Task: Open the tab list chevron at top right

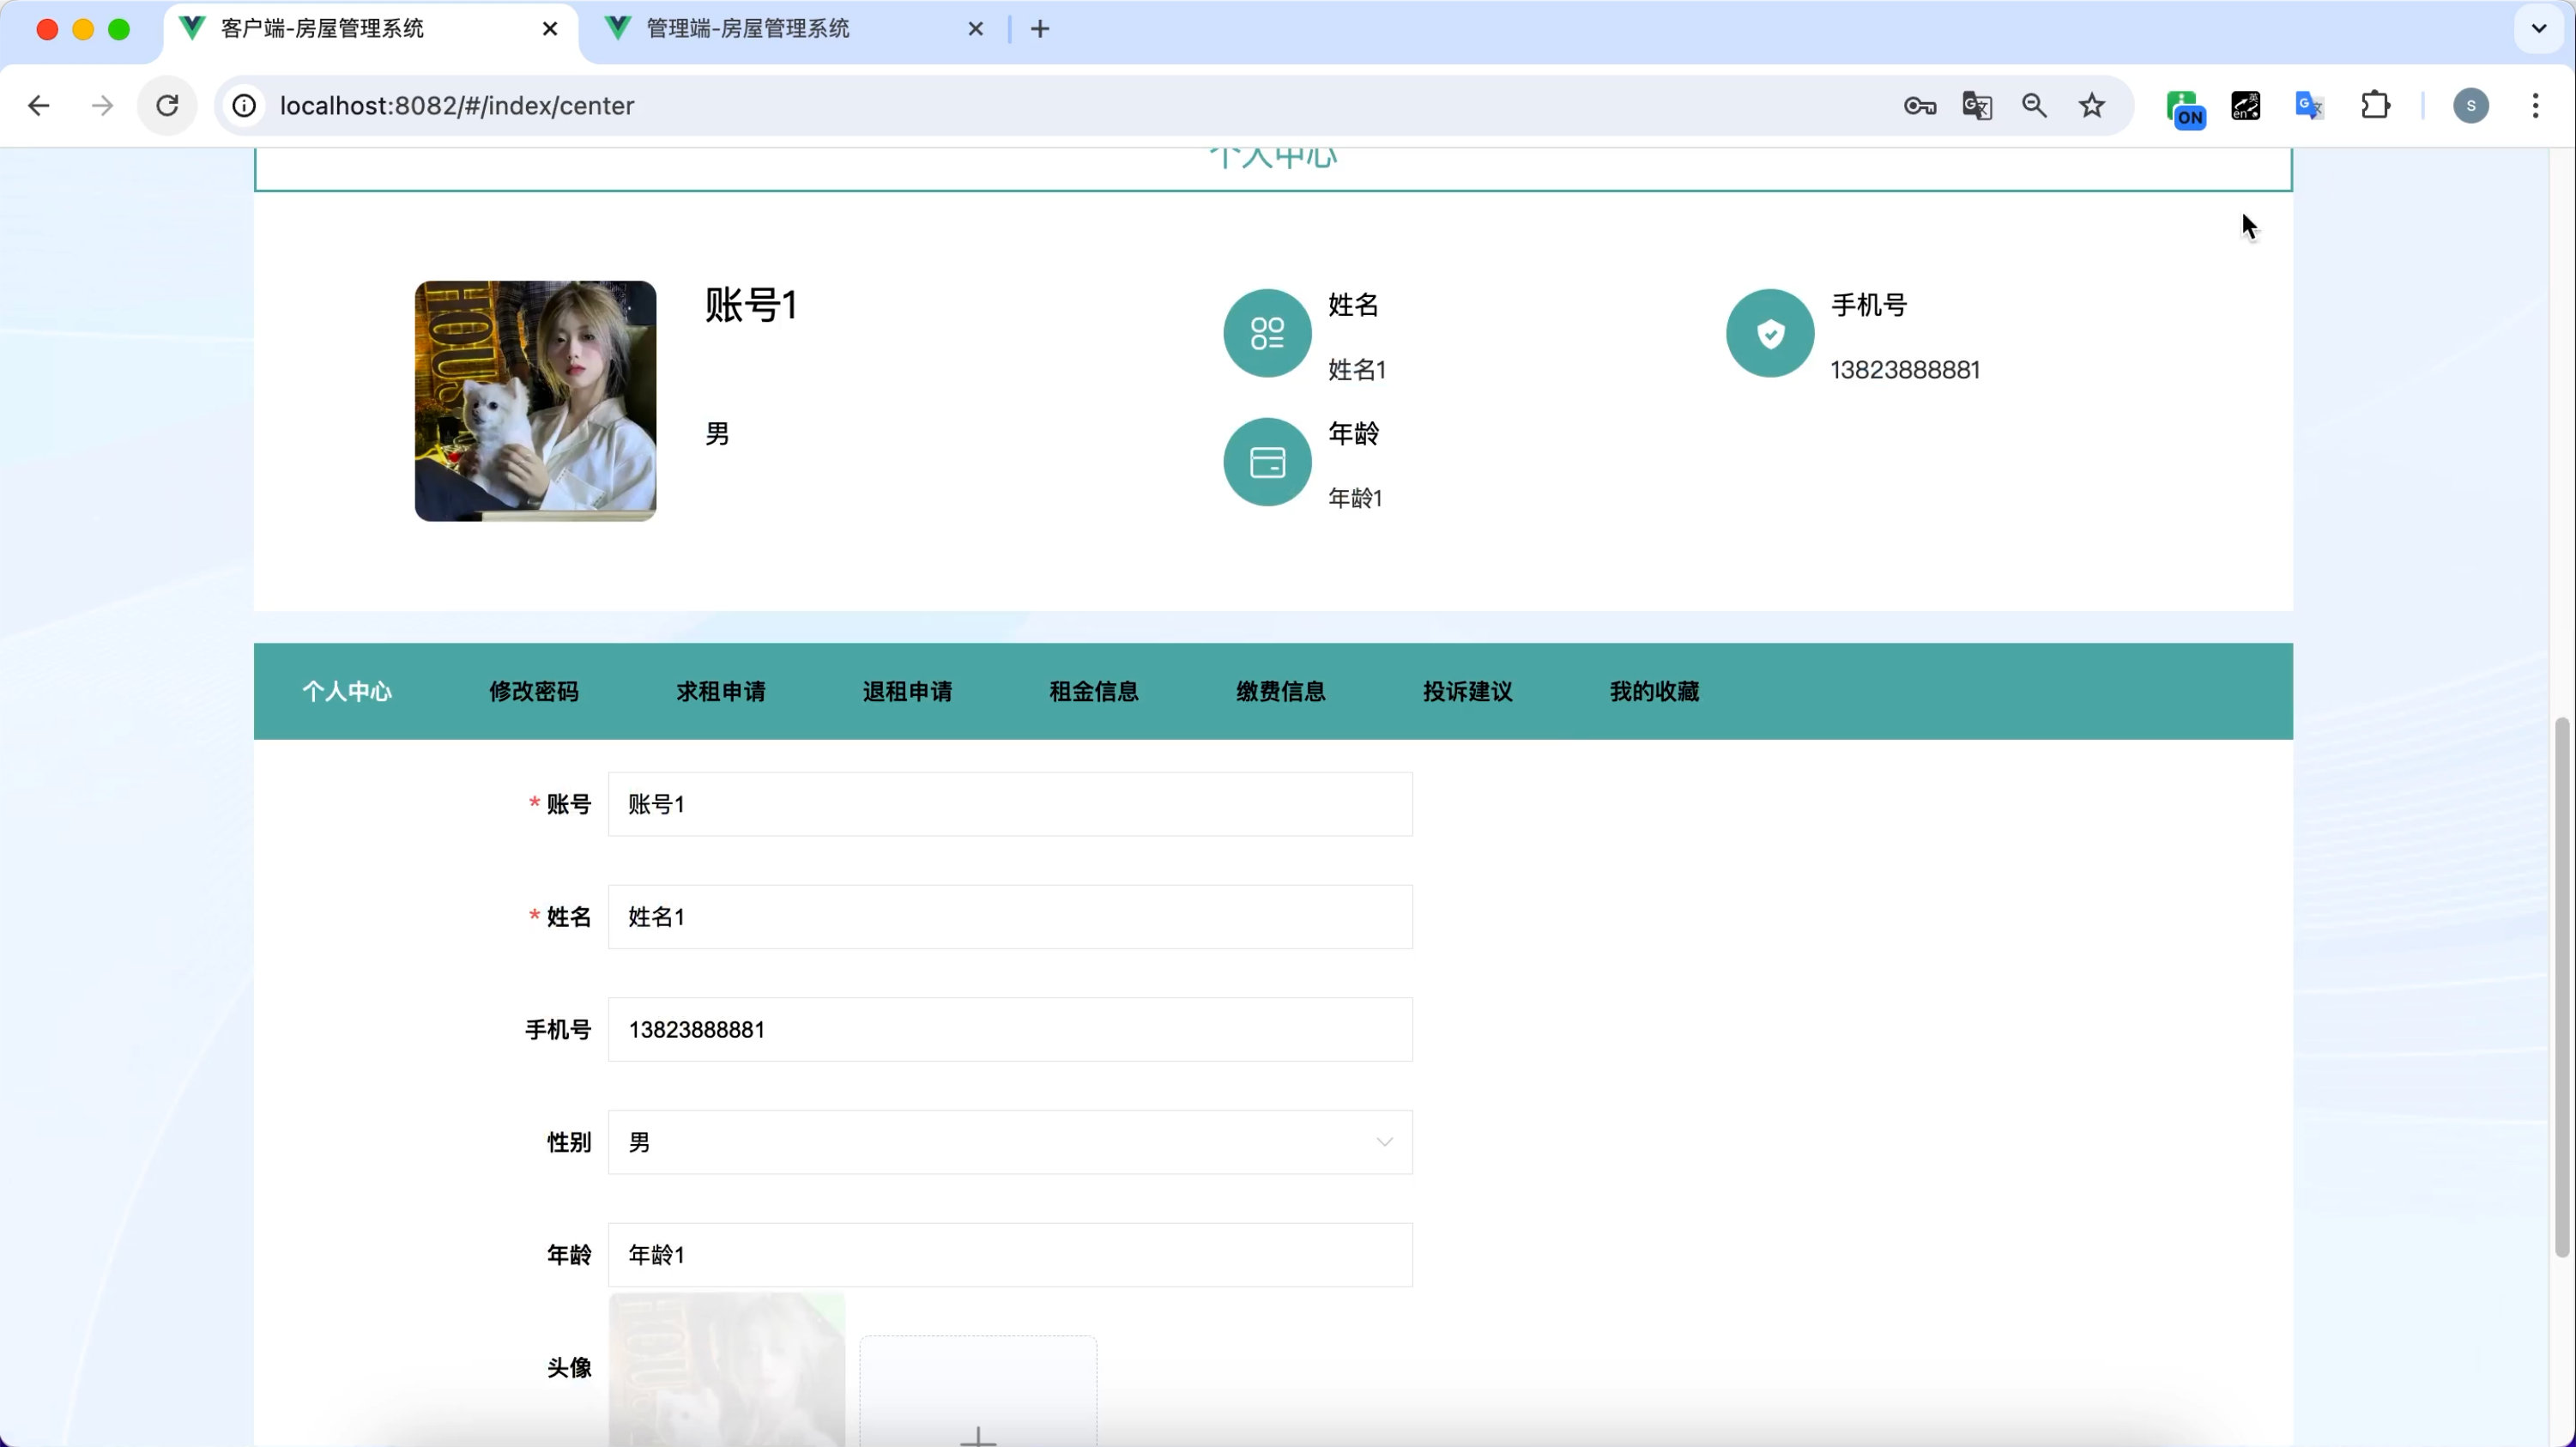Action: (2538, 29)
